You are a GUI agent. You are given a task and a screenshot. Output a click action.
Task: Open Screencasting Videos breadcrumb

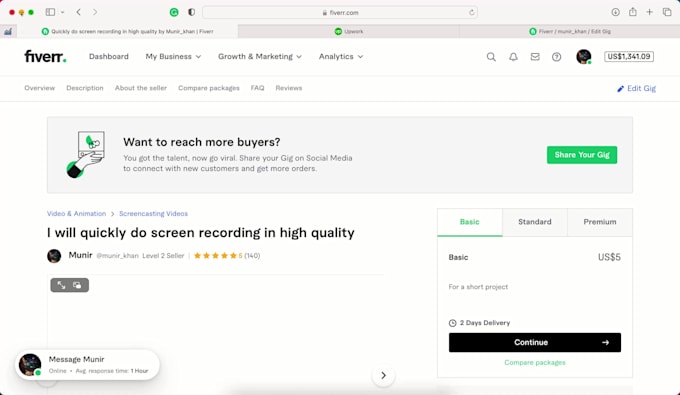coord(154,214)
